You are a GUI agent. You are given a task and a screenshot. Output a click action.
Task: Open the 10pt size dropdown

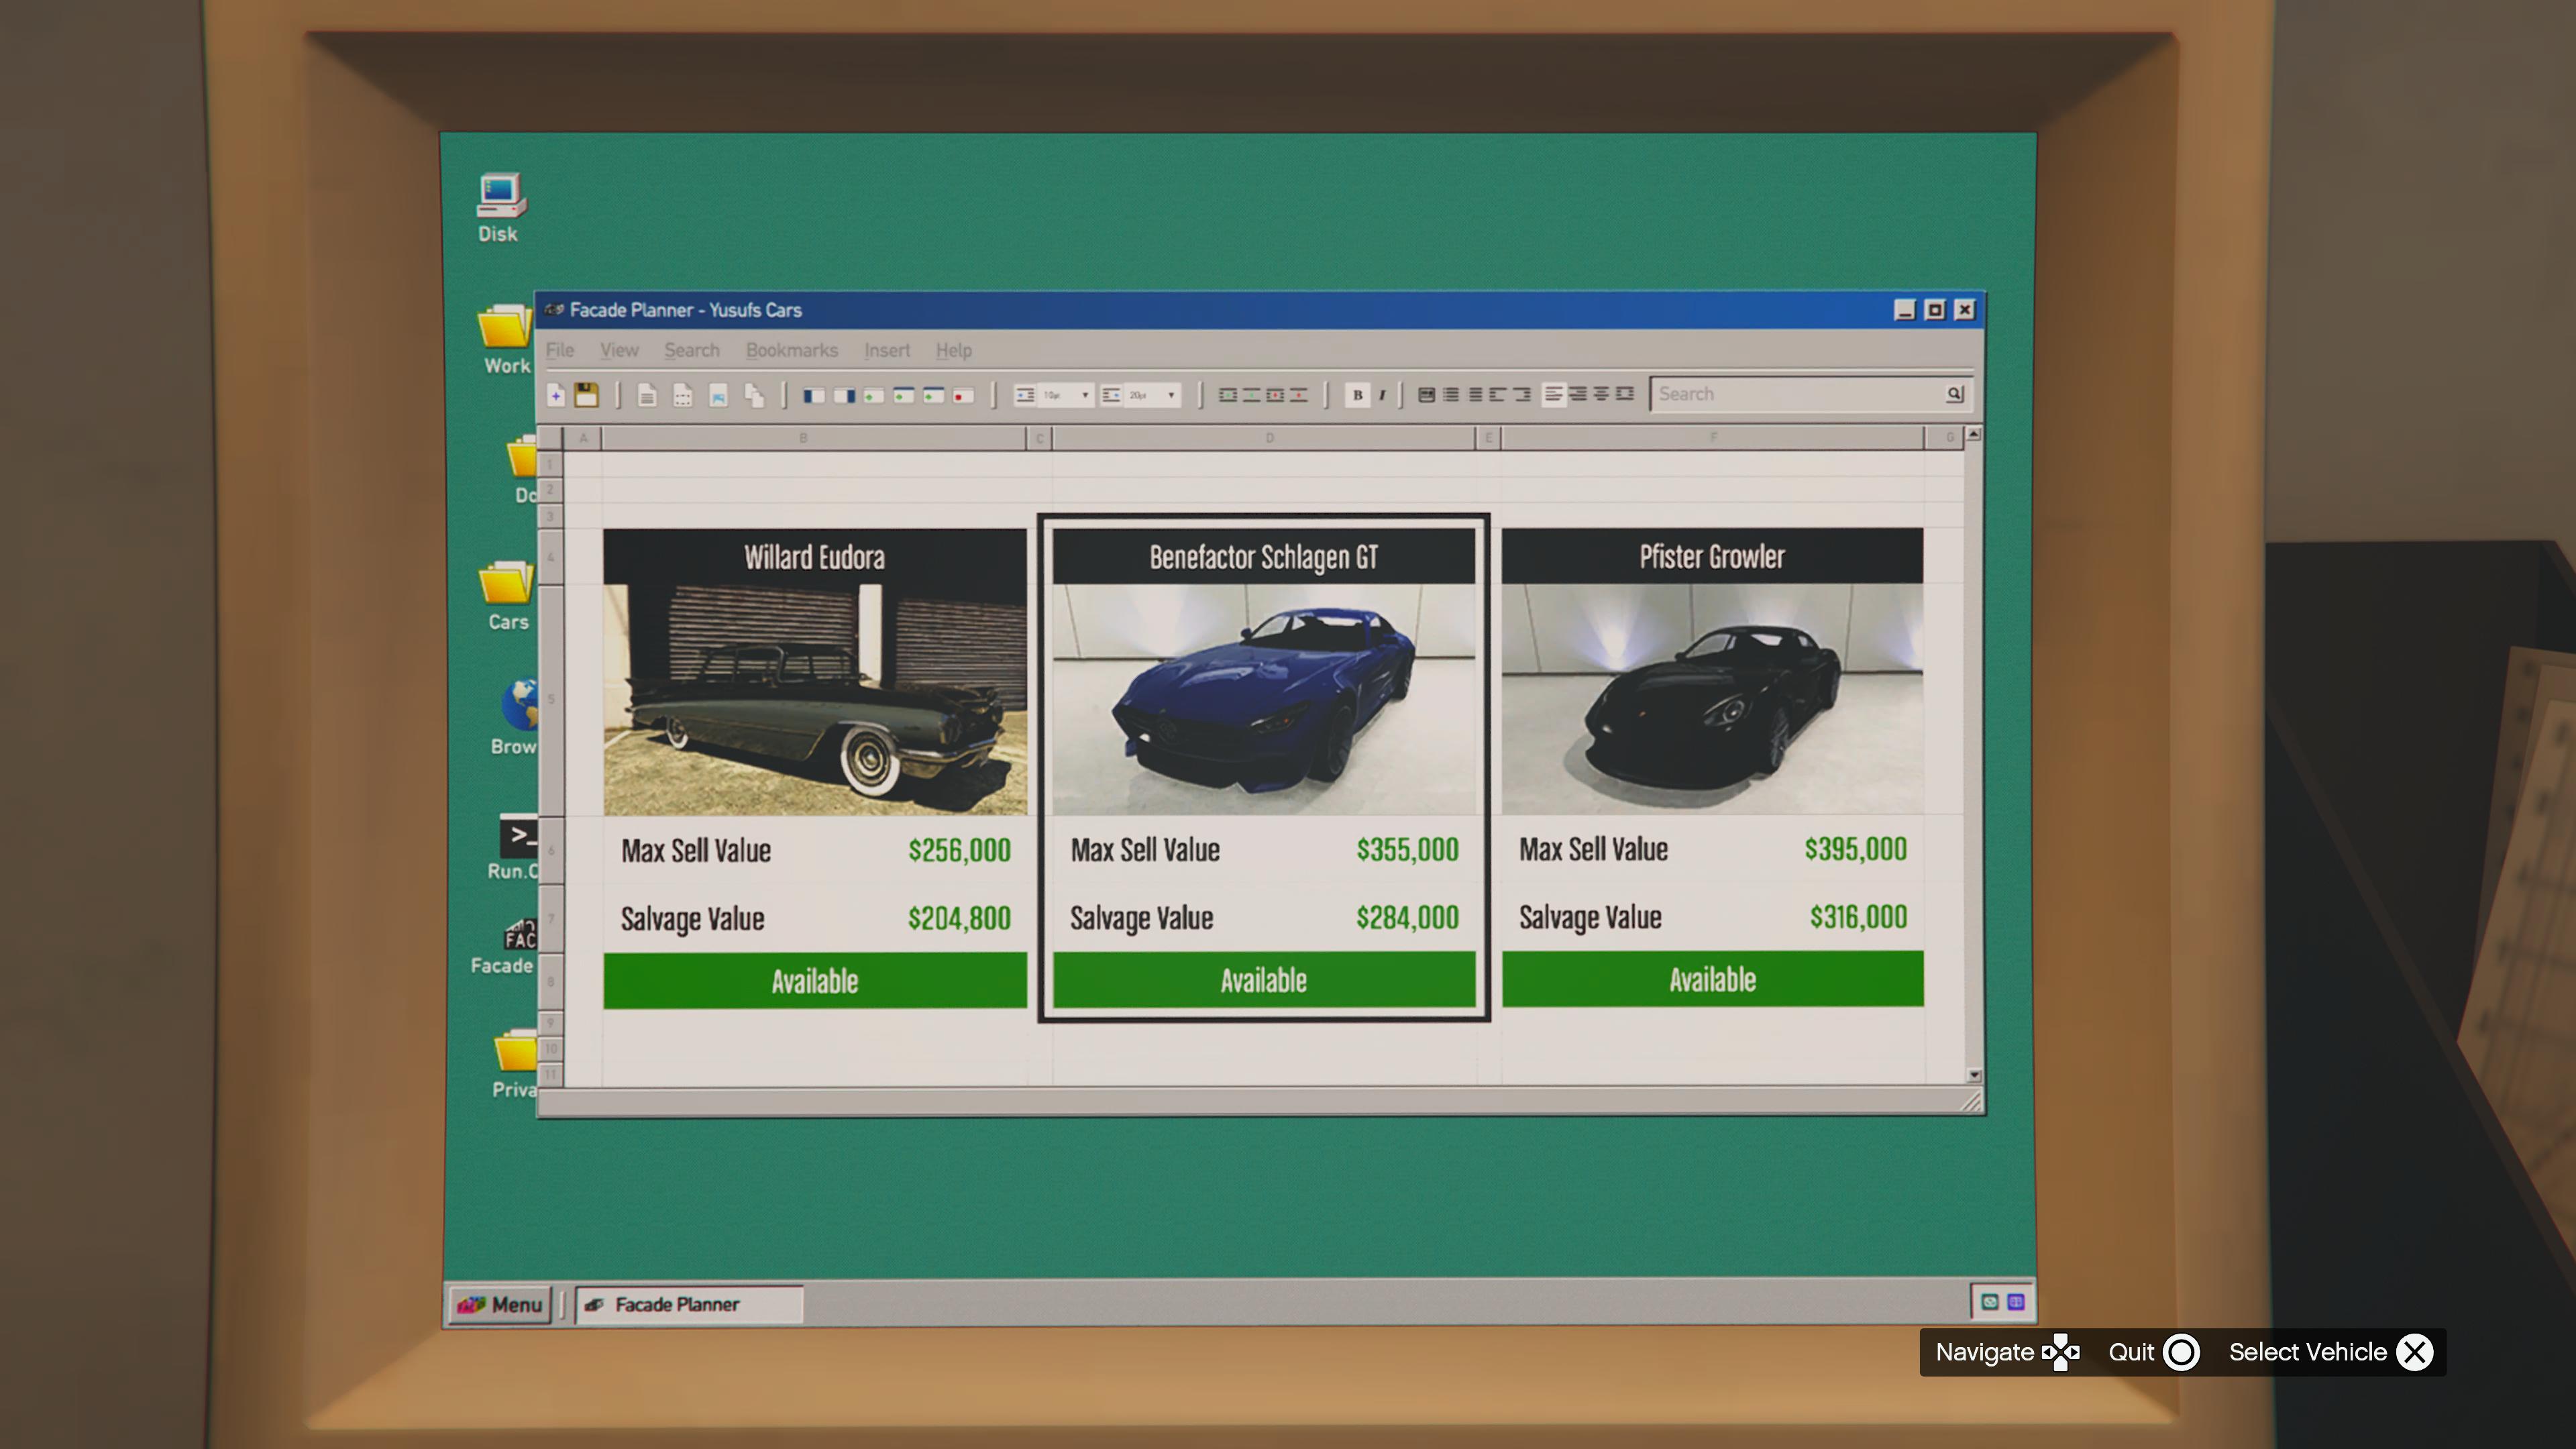point(1084,395)
